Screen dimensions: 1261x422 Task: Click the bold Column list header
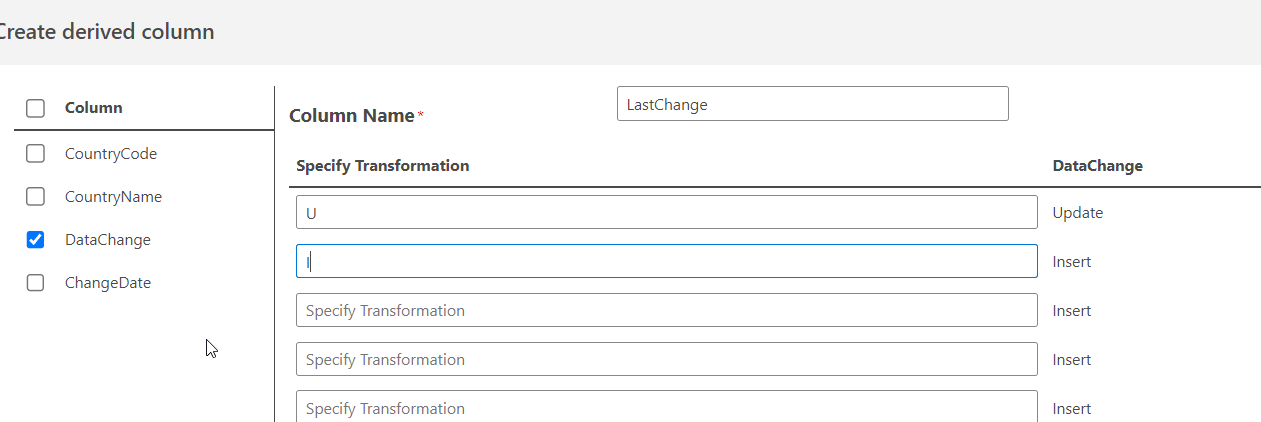pos(94,108)
